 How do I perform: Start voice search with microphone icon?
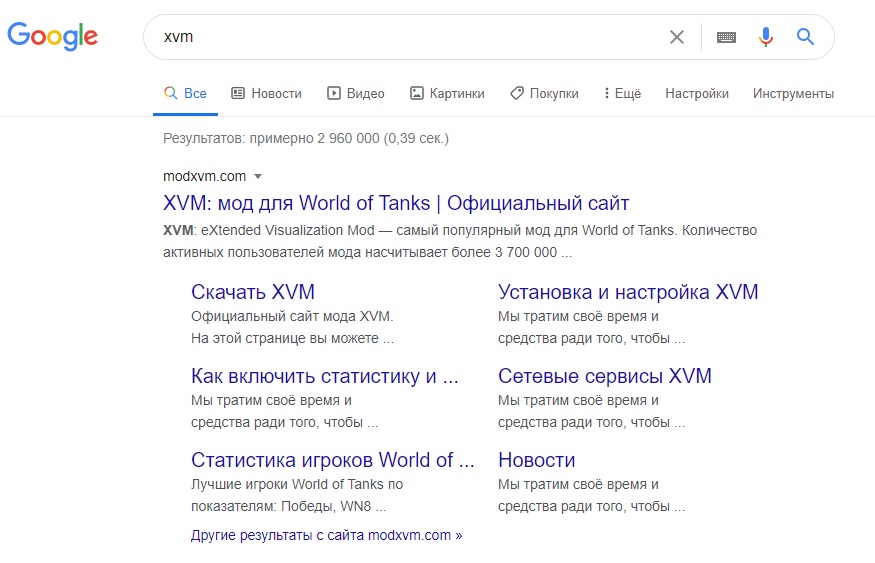coord(766,37)
